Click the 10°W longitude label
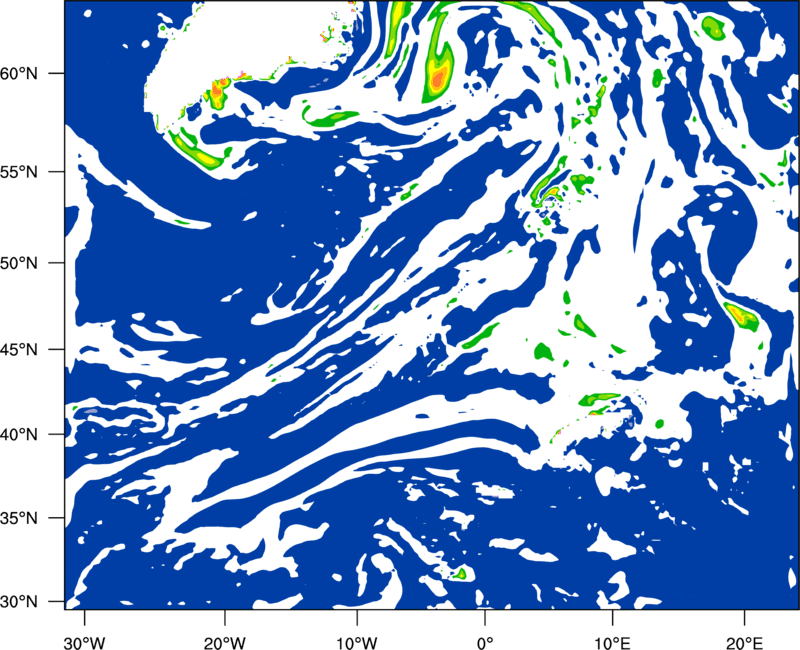 [x=357, y=642]
